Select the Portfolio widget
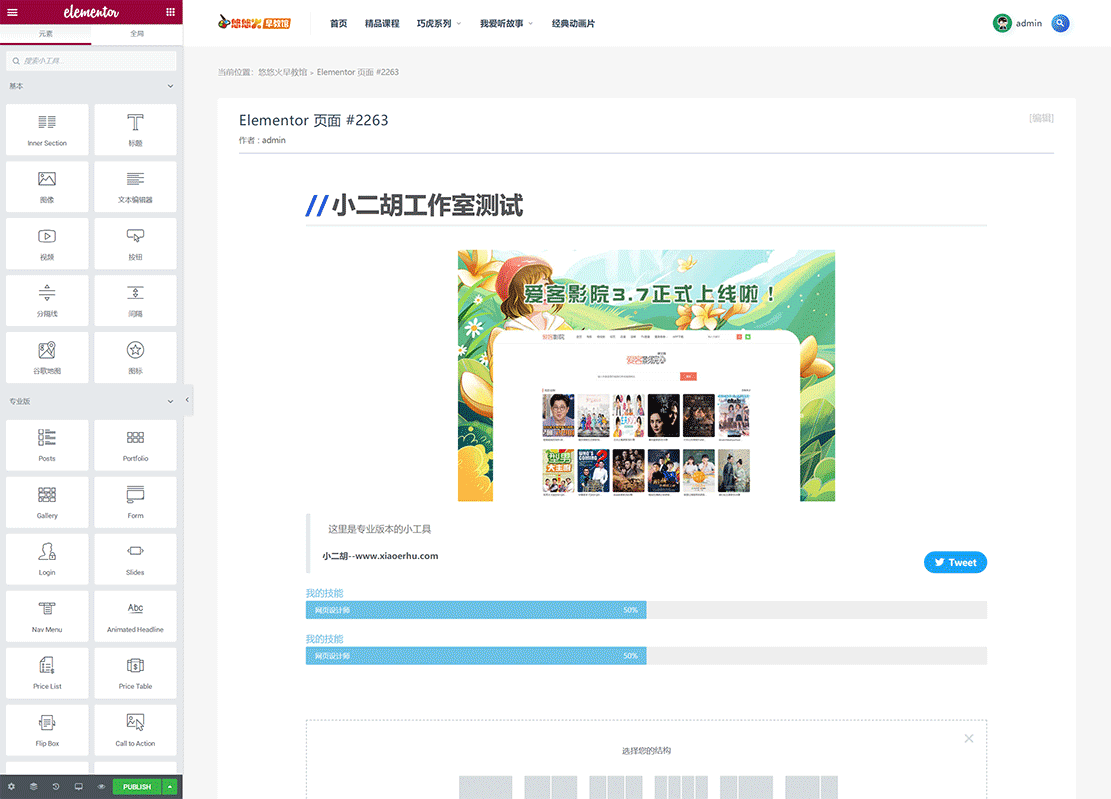Viewport: 1111px width, 799px height. (x=135, y=445)
